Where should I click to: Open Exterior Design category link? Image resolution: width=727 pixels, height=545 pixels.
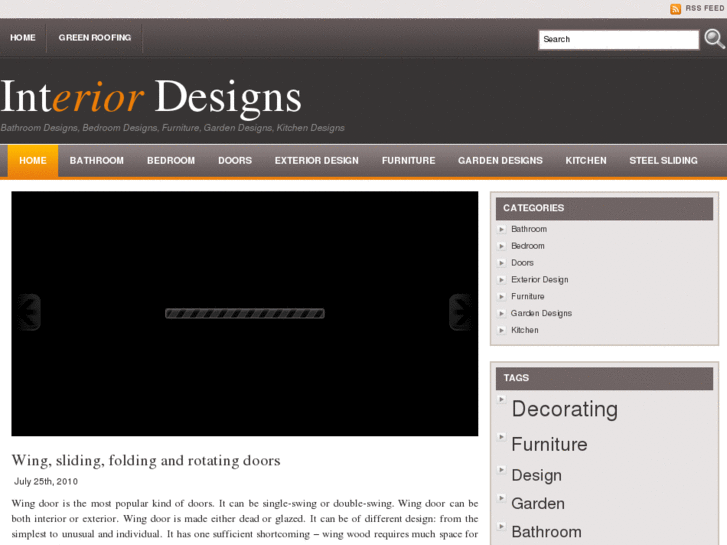[x=539, y=280]
